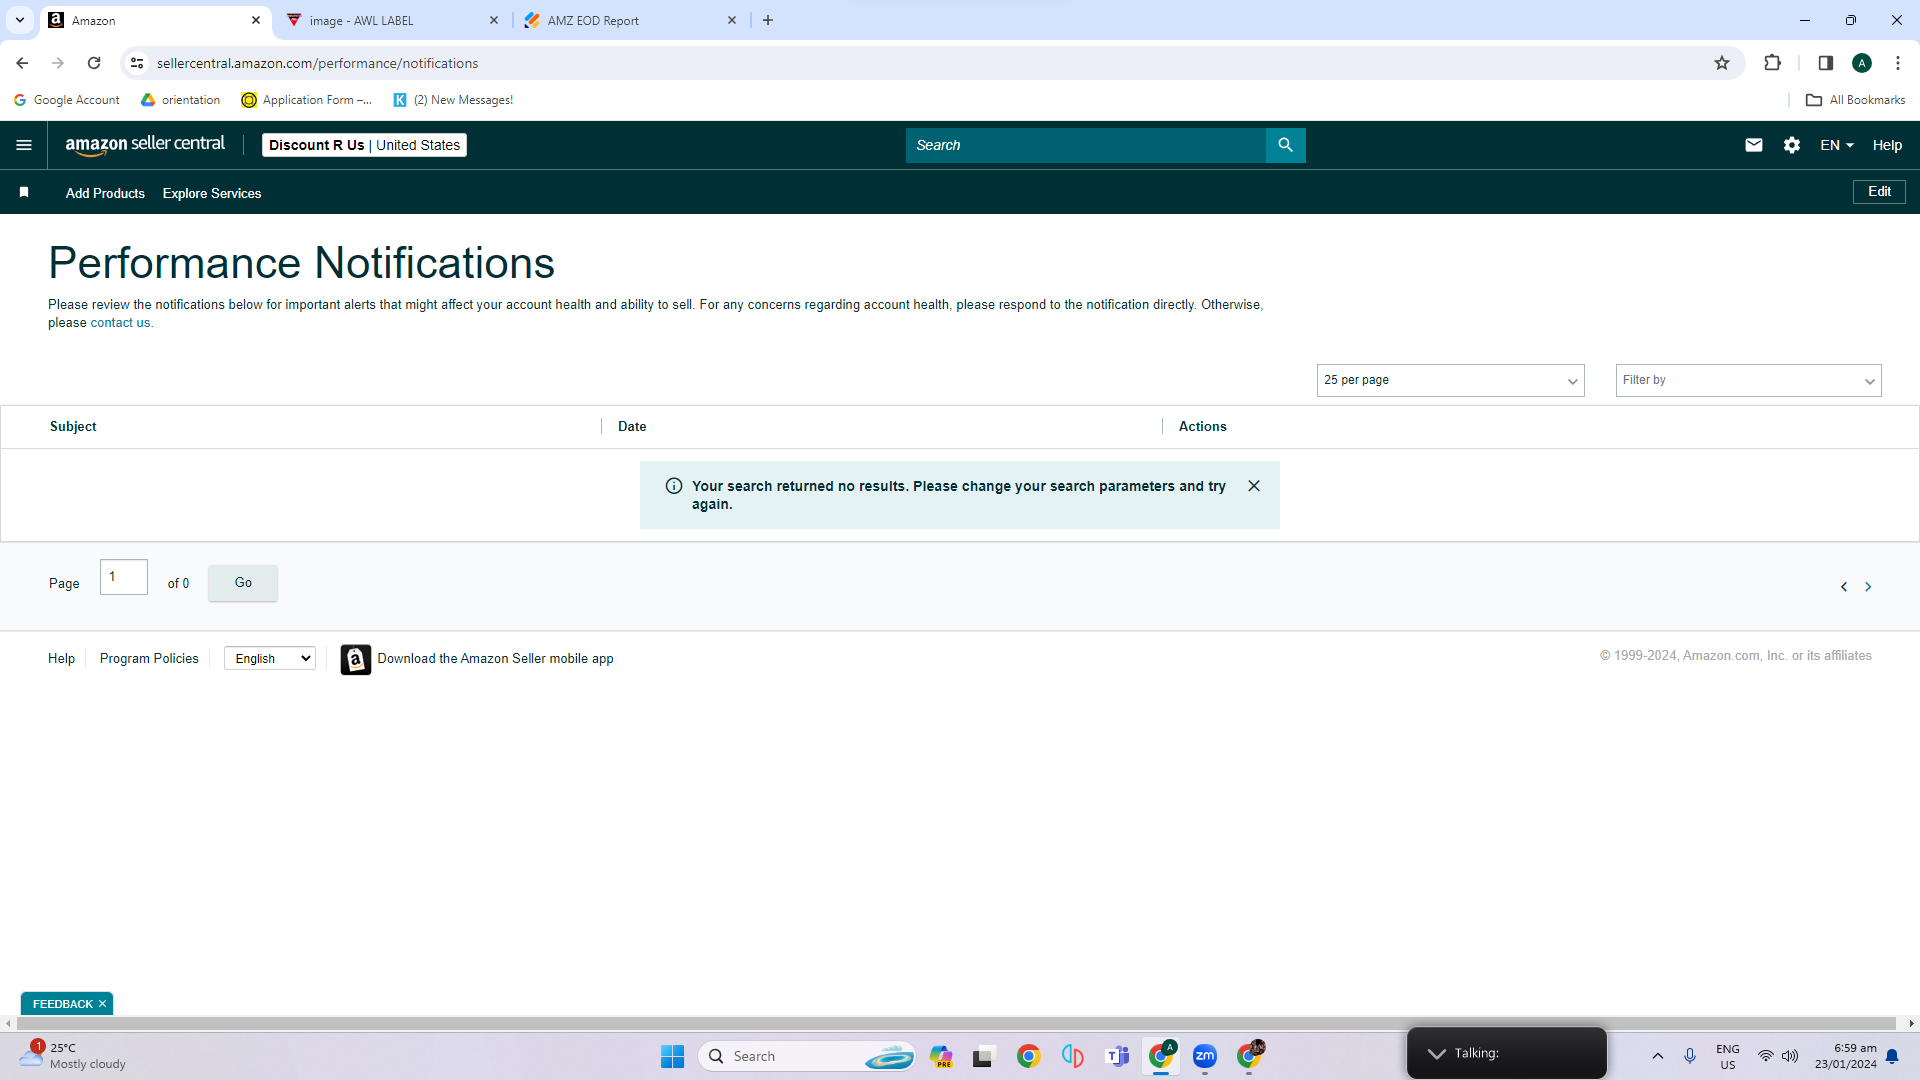Open the Filter by dropdown
The width and height of the screenshot is (1920, 1080).
coord(1748,380)
